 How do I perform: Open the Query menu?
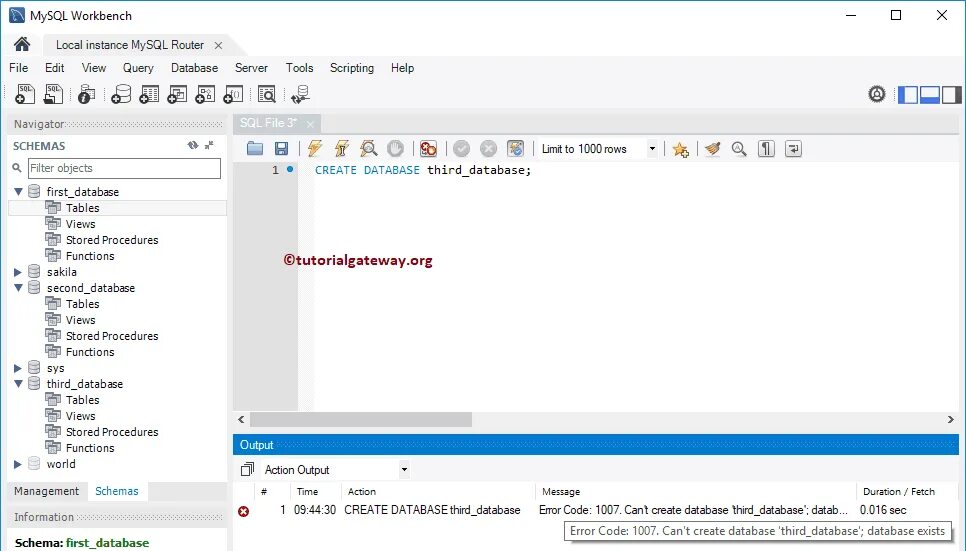coord(138,68)
